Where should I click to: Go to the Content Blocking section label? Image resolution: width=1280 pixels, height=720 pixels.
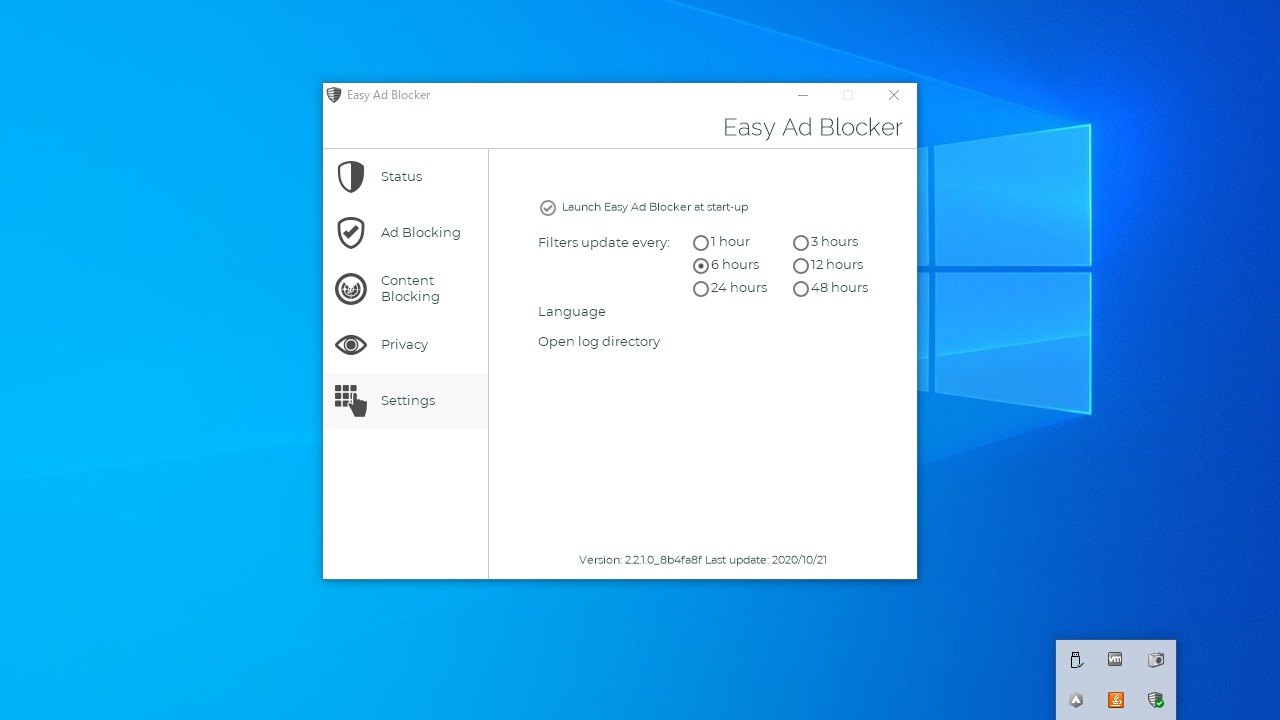pos(410,289)
